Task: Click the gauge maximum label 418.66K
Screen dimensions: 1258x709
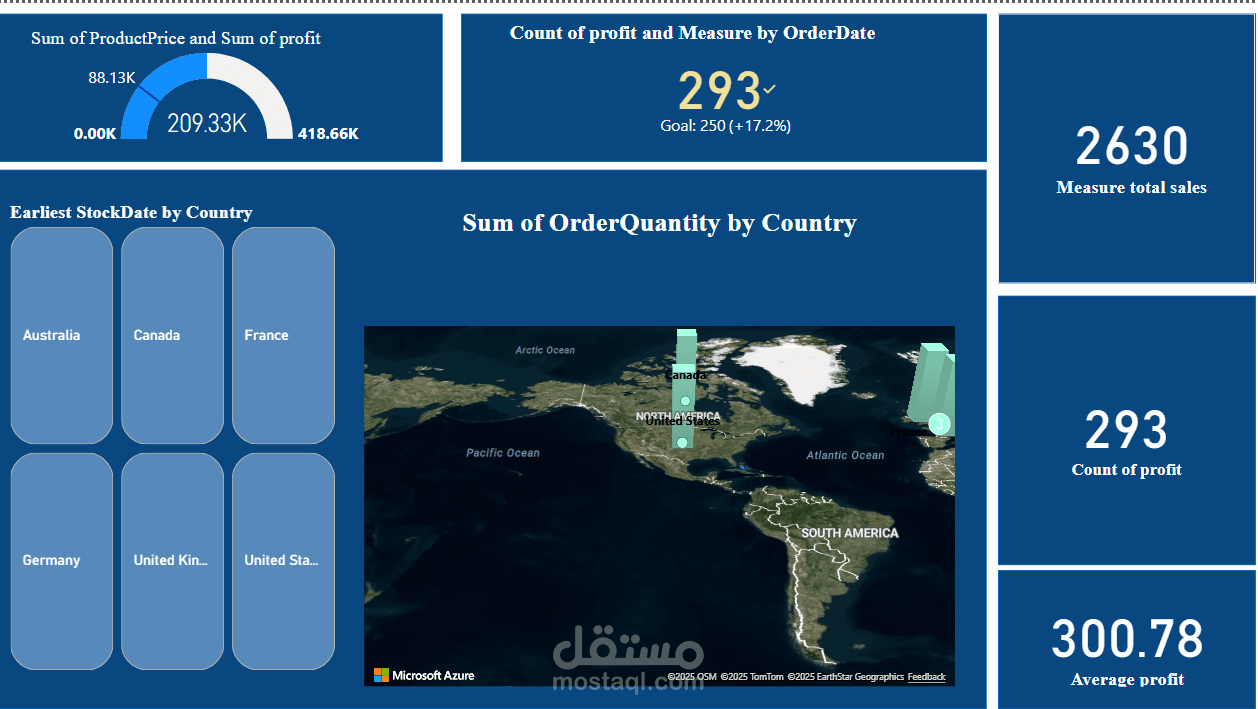Action: (x=328, y=133)
